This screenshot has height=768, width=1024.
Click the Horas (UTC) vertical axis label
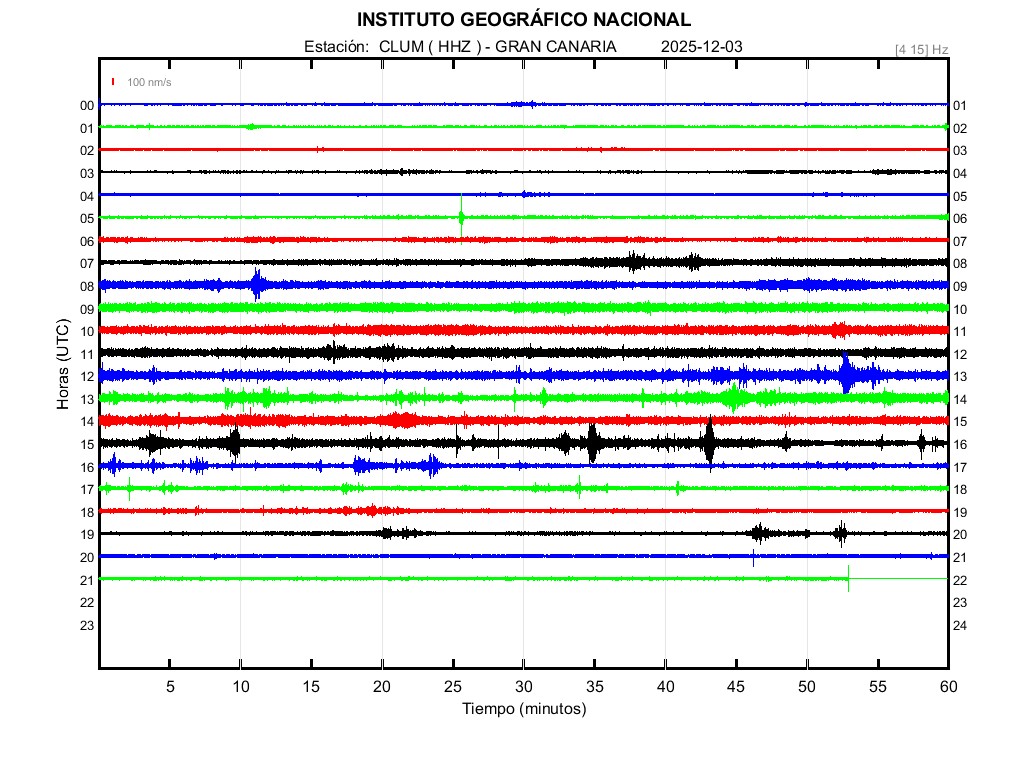[x=62, y=365]
